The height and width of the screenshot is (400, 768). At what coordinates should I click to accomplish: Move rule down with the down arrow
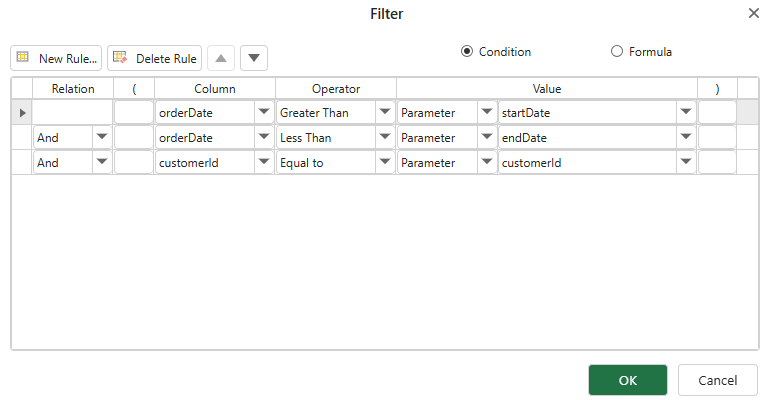tap(254, 58)
